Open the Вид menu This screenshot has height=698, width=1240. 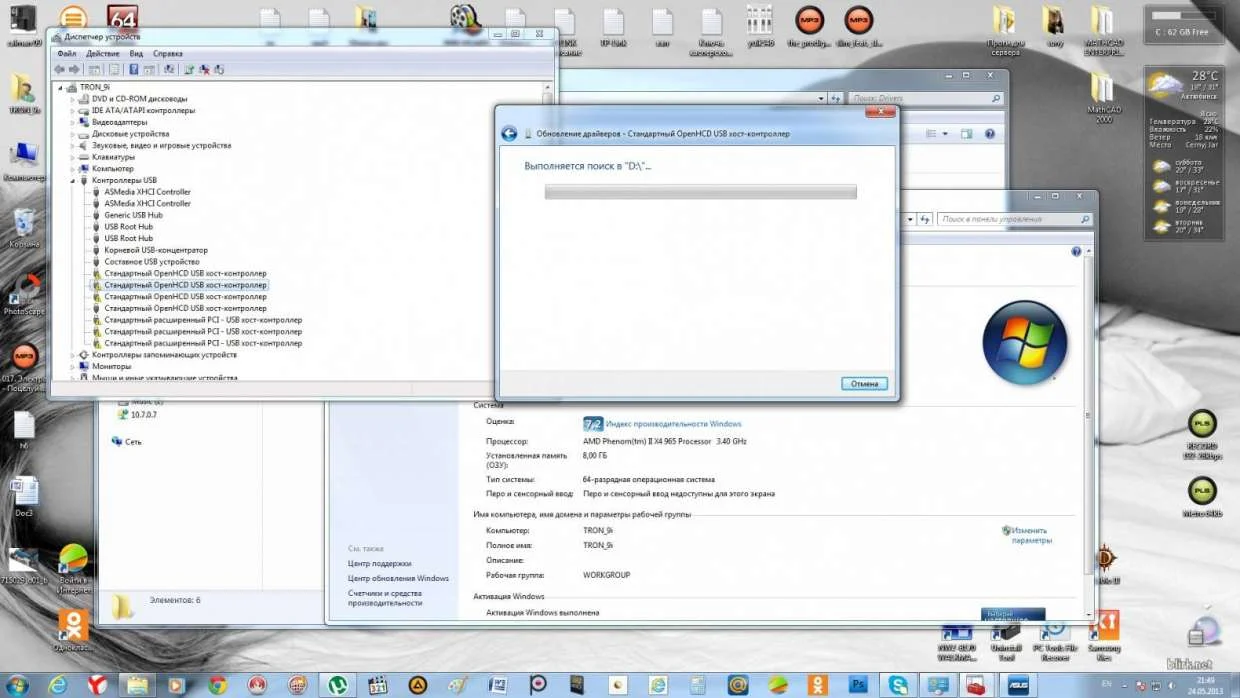pyautogui.click(x=136, y=53)
